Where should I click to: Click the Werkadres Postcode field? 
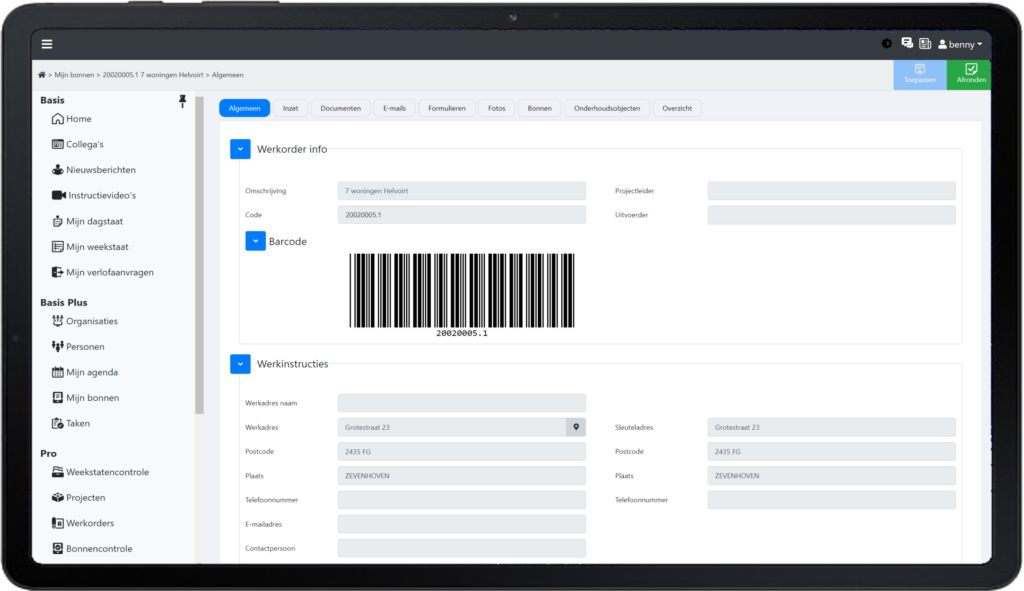click(x=462, y=451)
